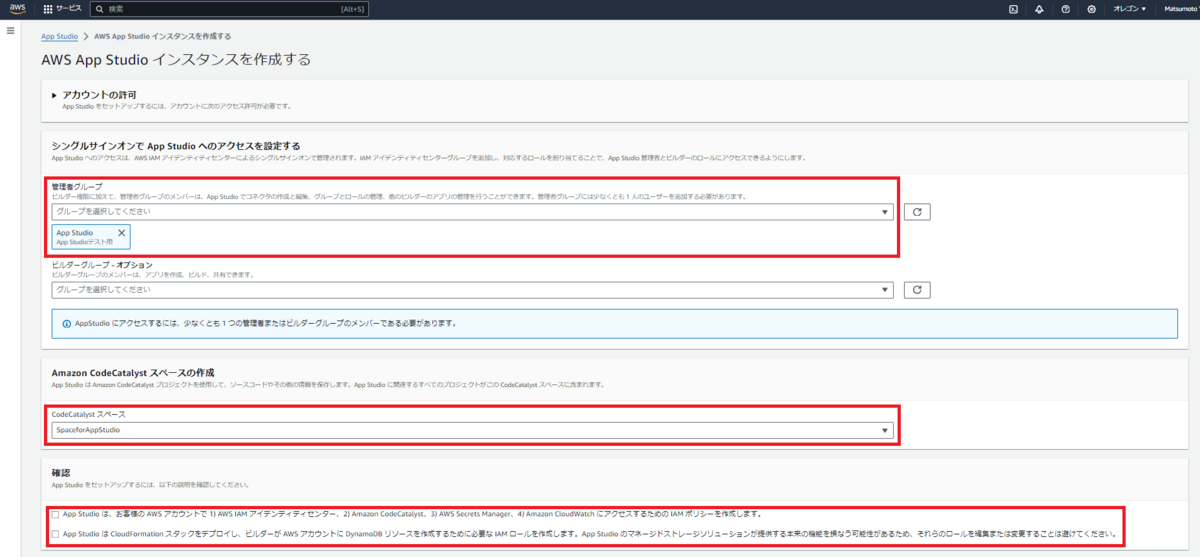Check the CloudFormation stack acknowledgement checkbox
The height and width of the screenshot is (557, 1200).
56,534
